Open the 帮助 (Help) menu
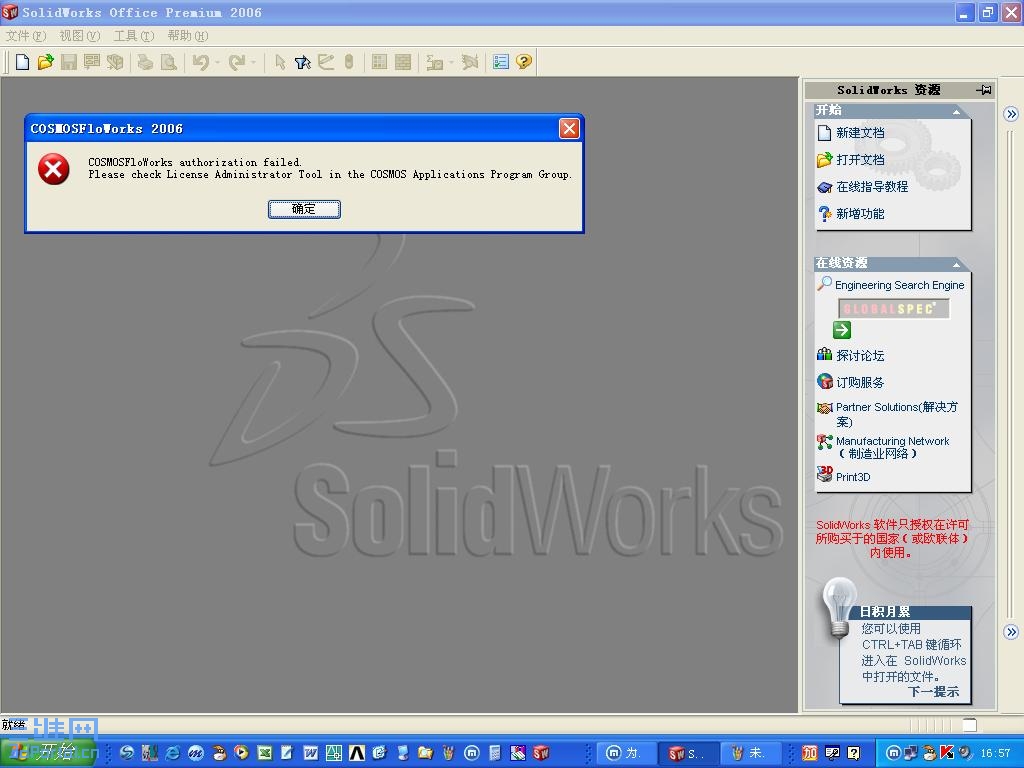1024x768 pixels. click(x=187, y=35)
